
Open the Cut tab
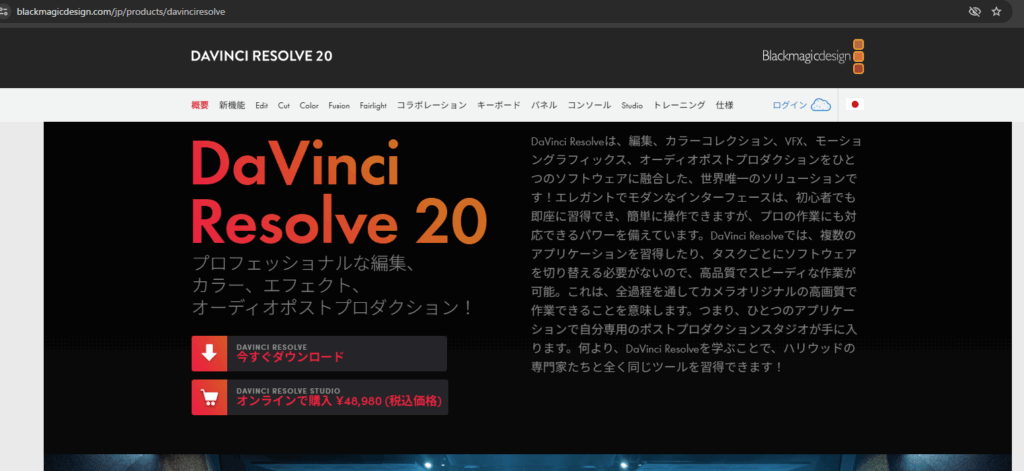(284, 105)
